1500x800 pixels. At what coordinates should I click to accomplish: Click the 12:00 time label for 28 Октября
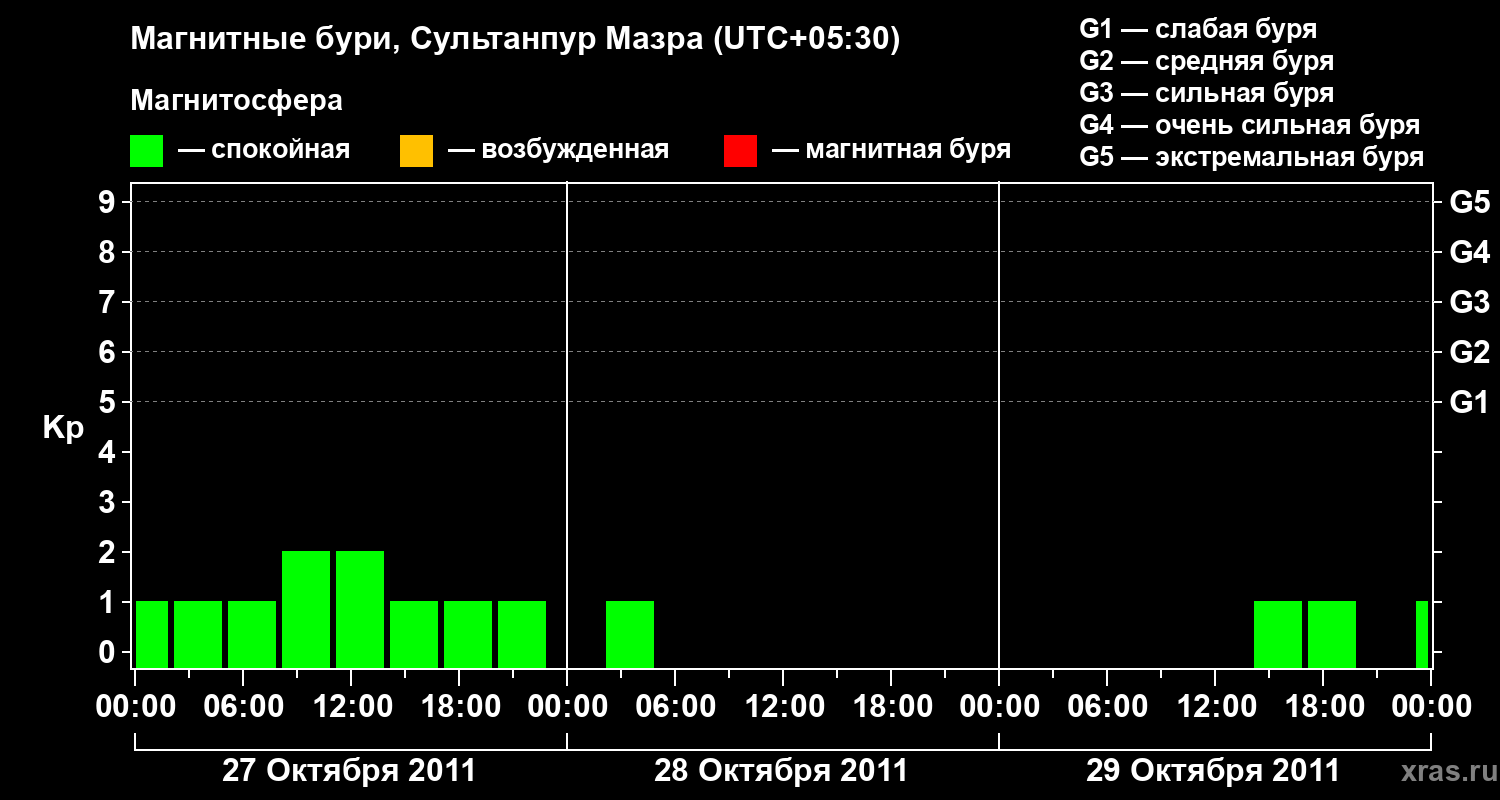pyautogui.click(x=783, y=707)
